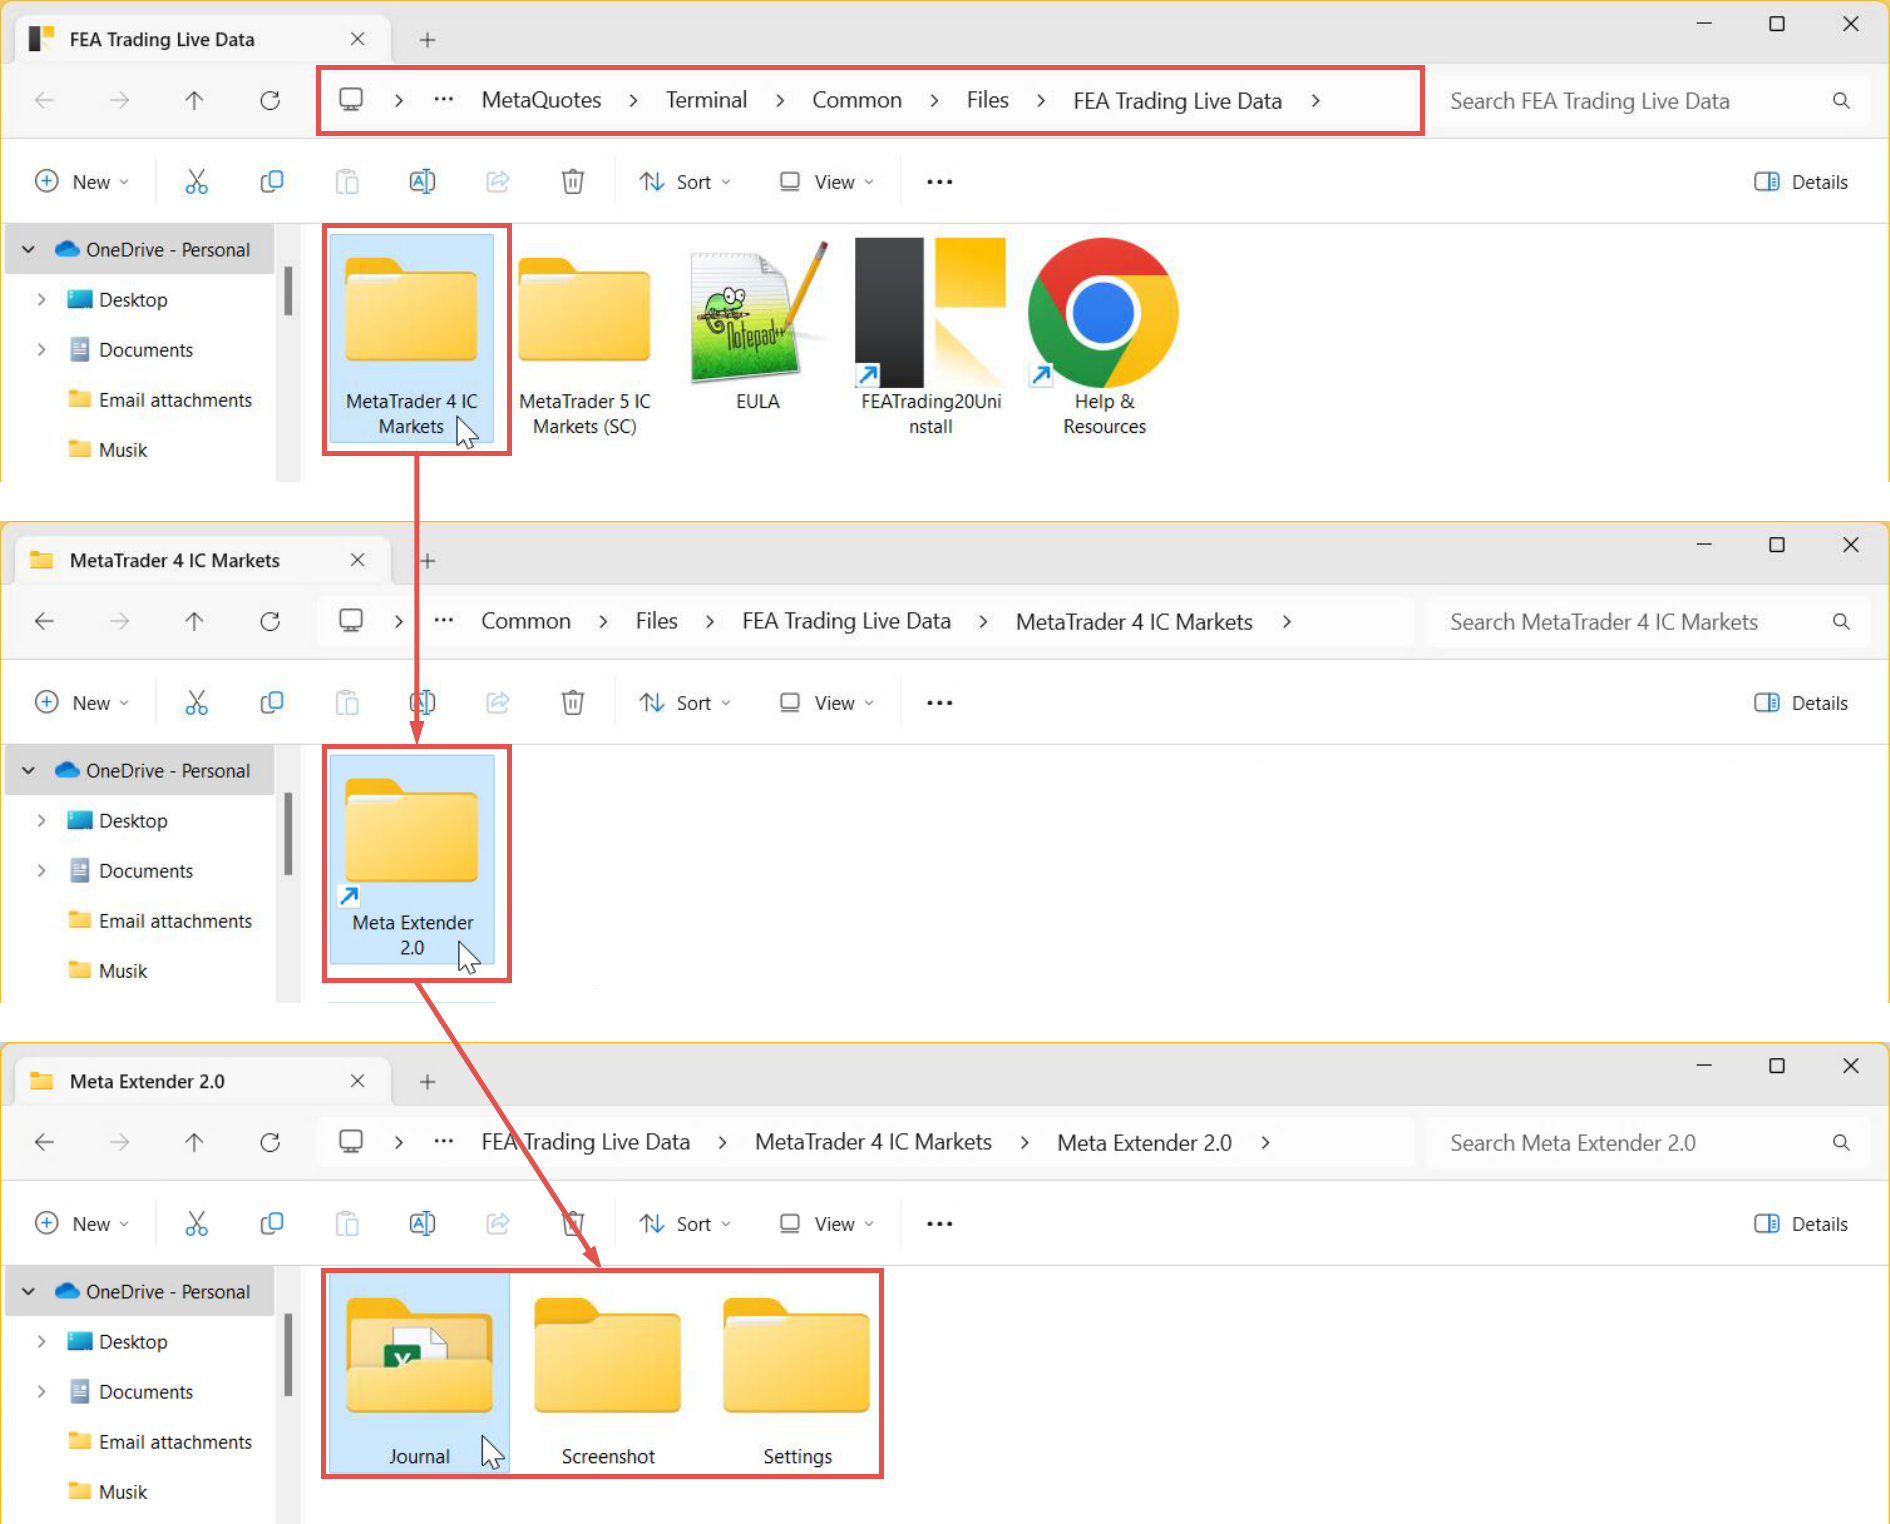
Task: Click Delete icon in FEA Trading Live Data window
Action: point(572,181)
